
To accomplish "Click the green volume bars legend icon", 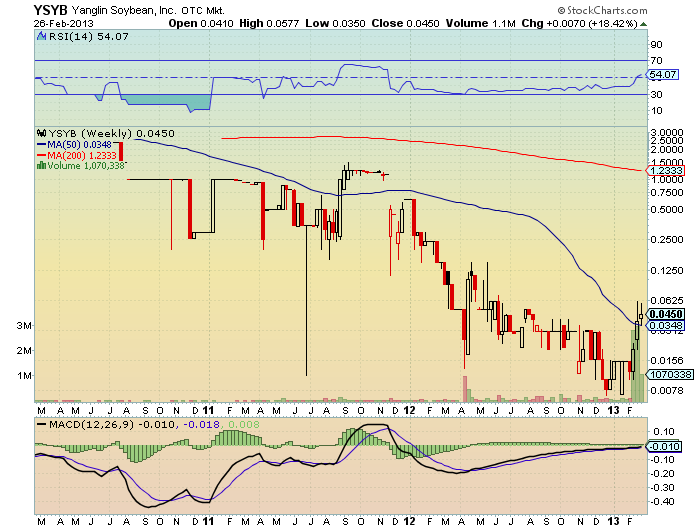I will tap(40, 166).
